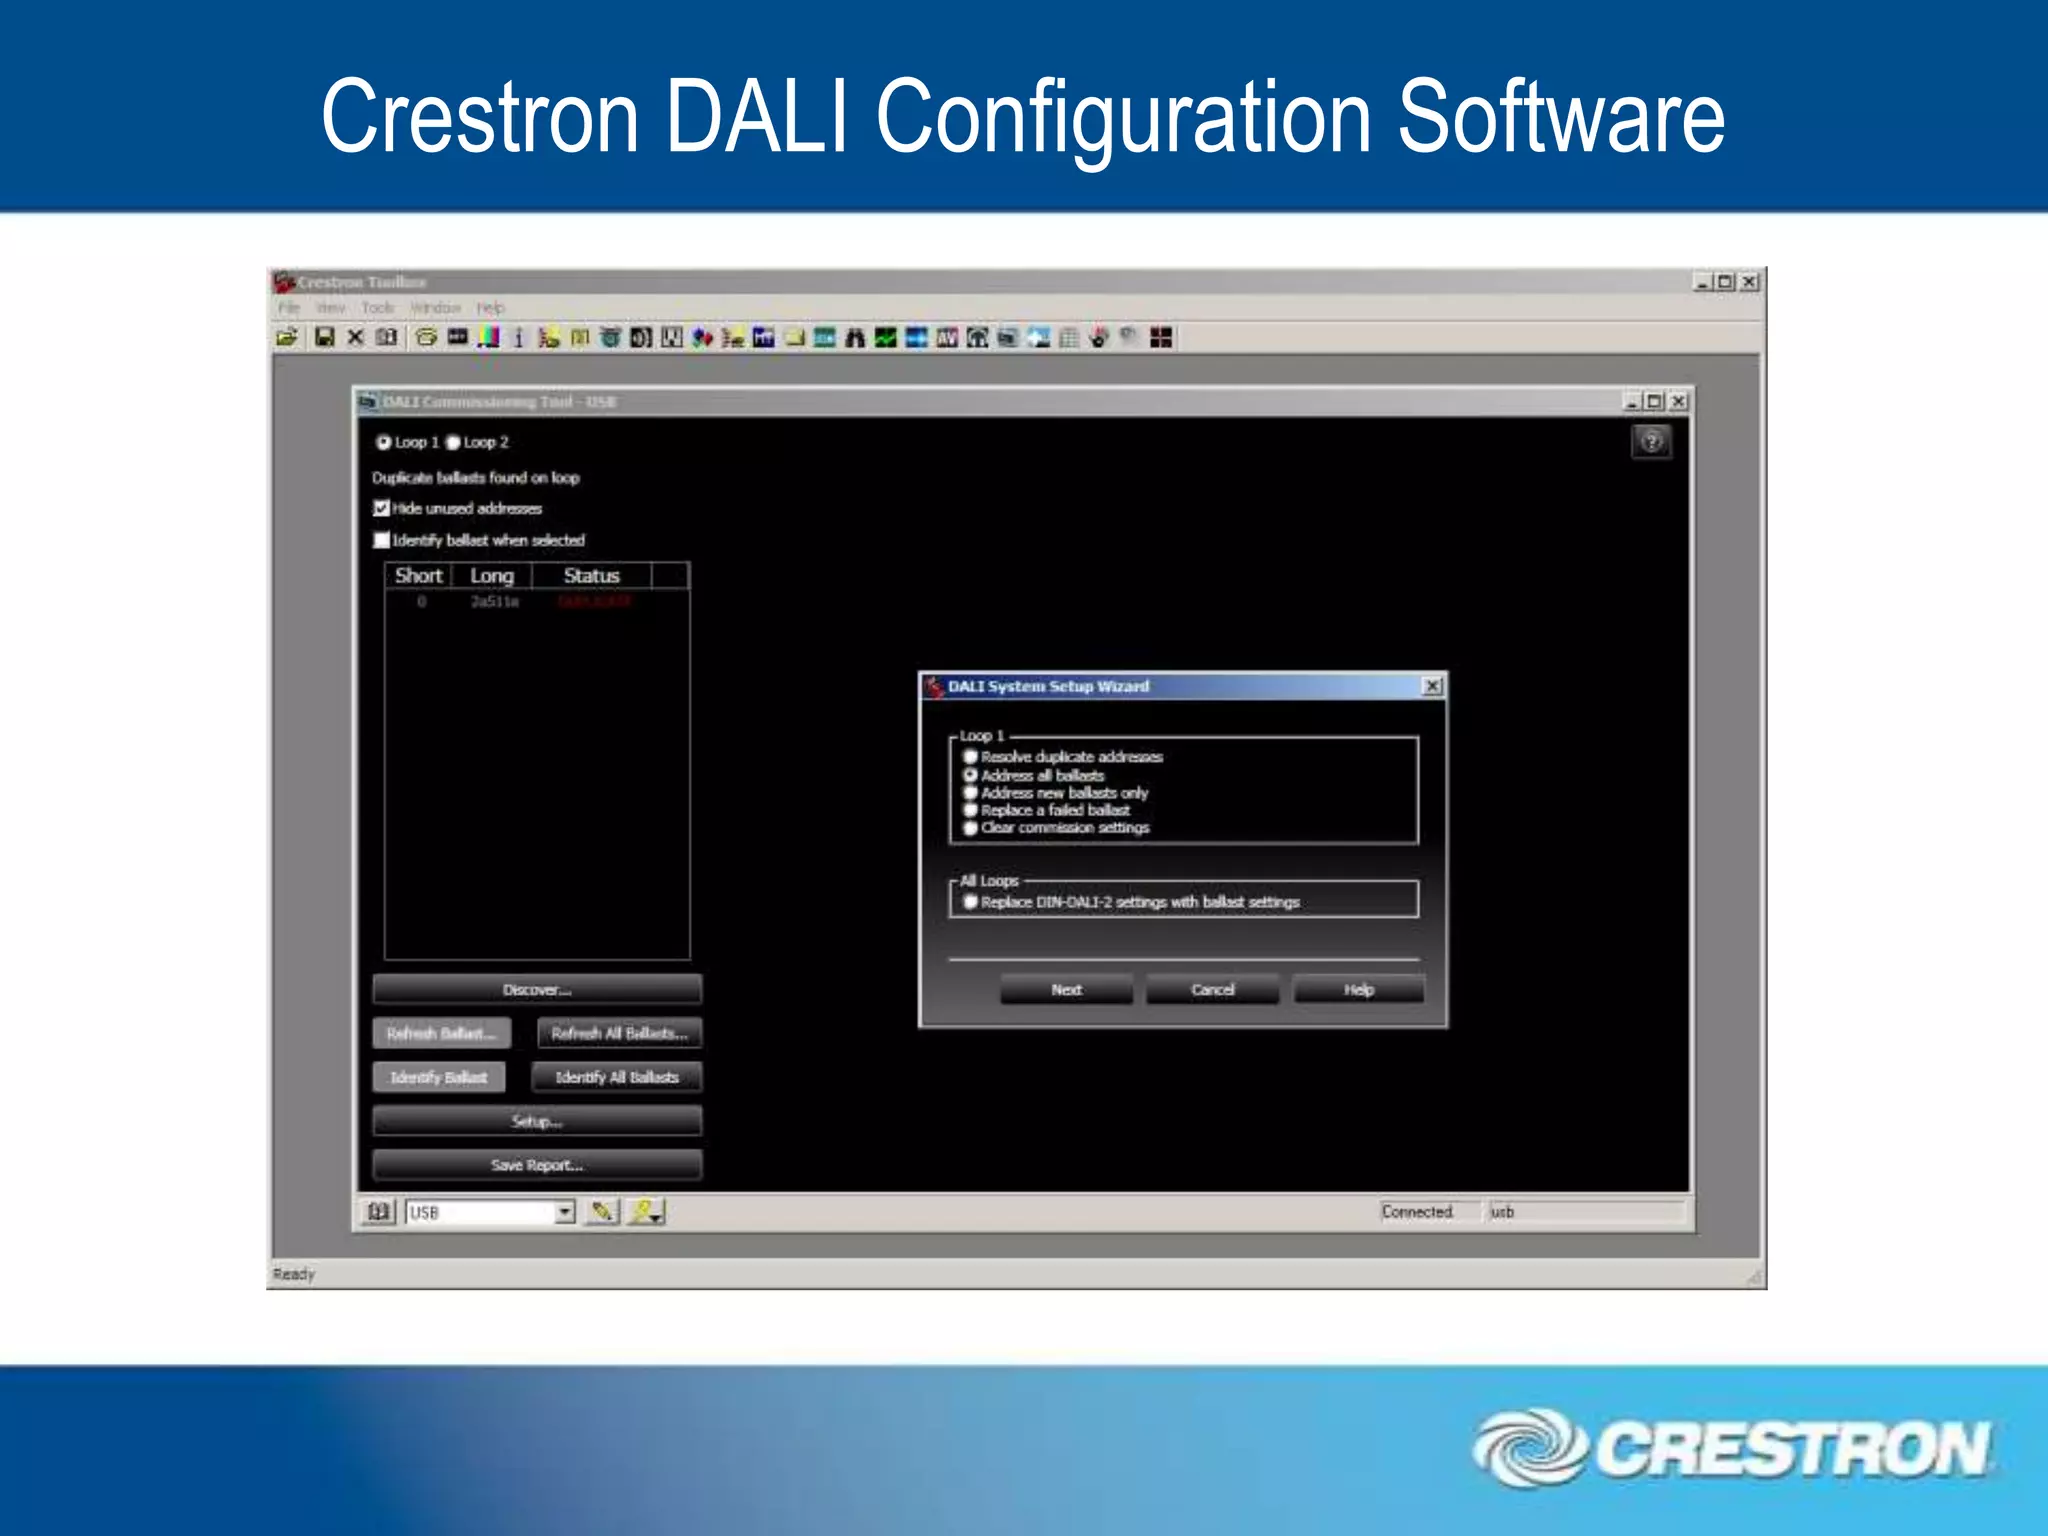The width and height of the screenshot is (2048, 1536).
Task: Select Clear commission settings option
Action: (x=970, y=828)
